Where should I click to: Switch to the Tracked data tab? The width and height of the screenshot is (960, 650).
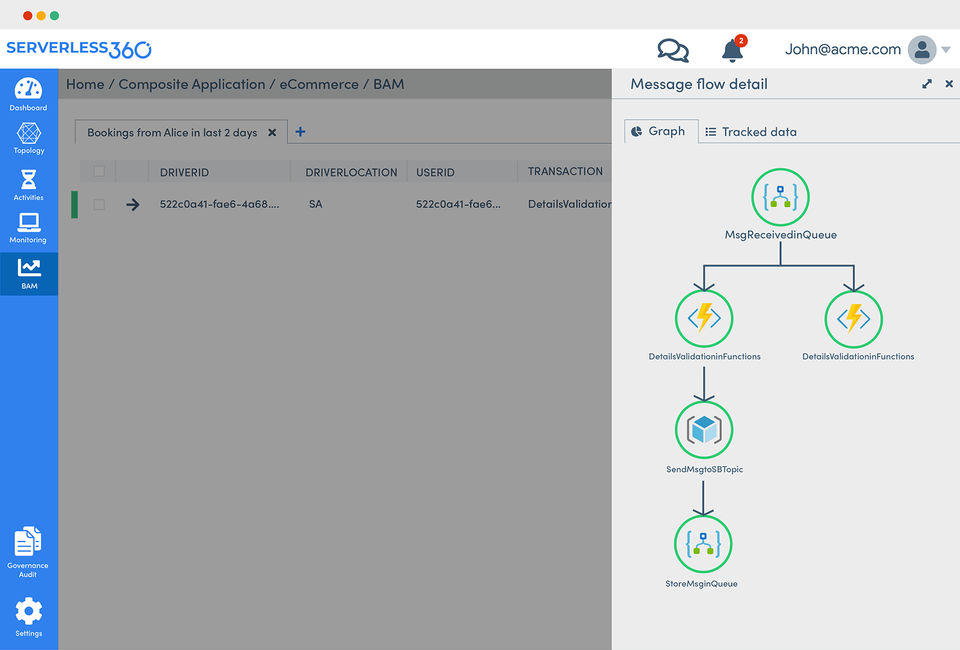click(x=750, y=132)
